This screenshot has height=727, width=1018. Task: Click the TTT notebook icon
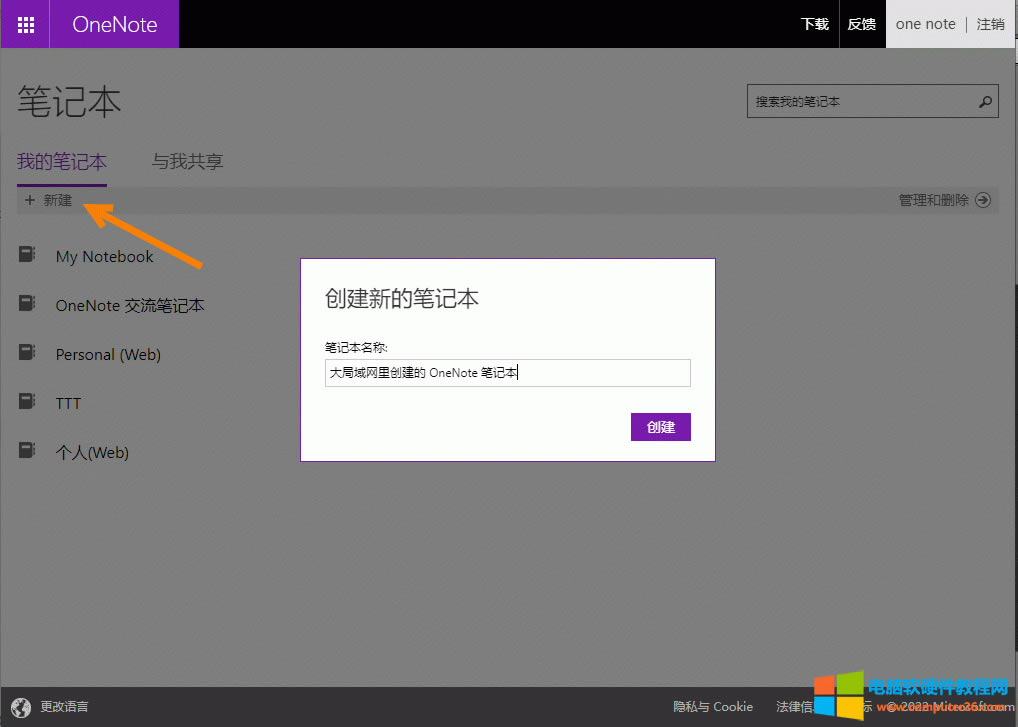coord(27,402)
